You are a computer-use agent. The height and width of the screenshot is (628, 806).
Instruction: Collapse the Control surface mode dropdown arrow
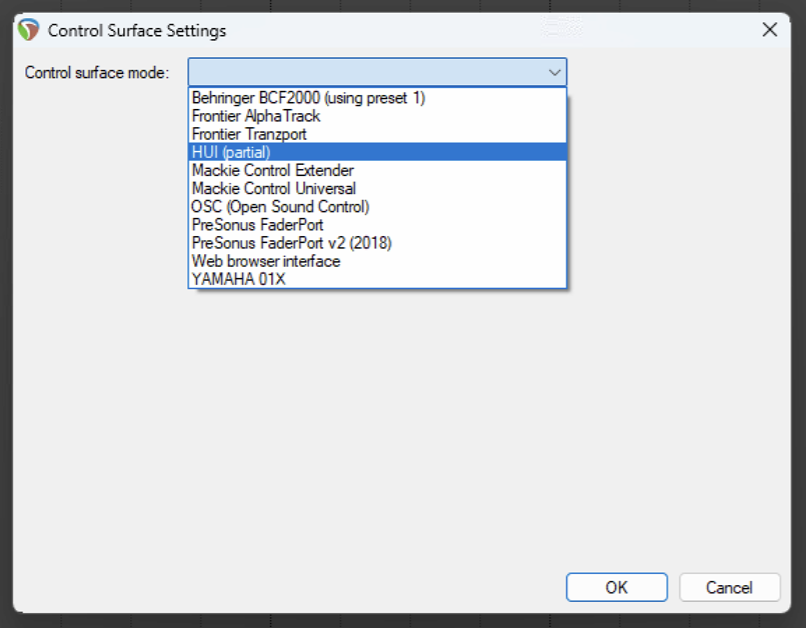click(x=554, y=72)
